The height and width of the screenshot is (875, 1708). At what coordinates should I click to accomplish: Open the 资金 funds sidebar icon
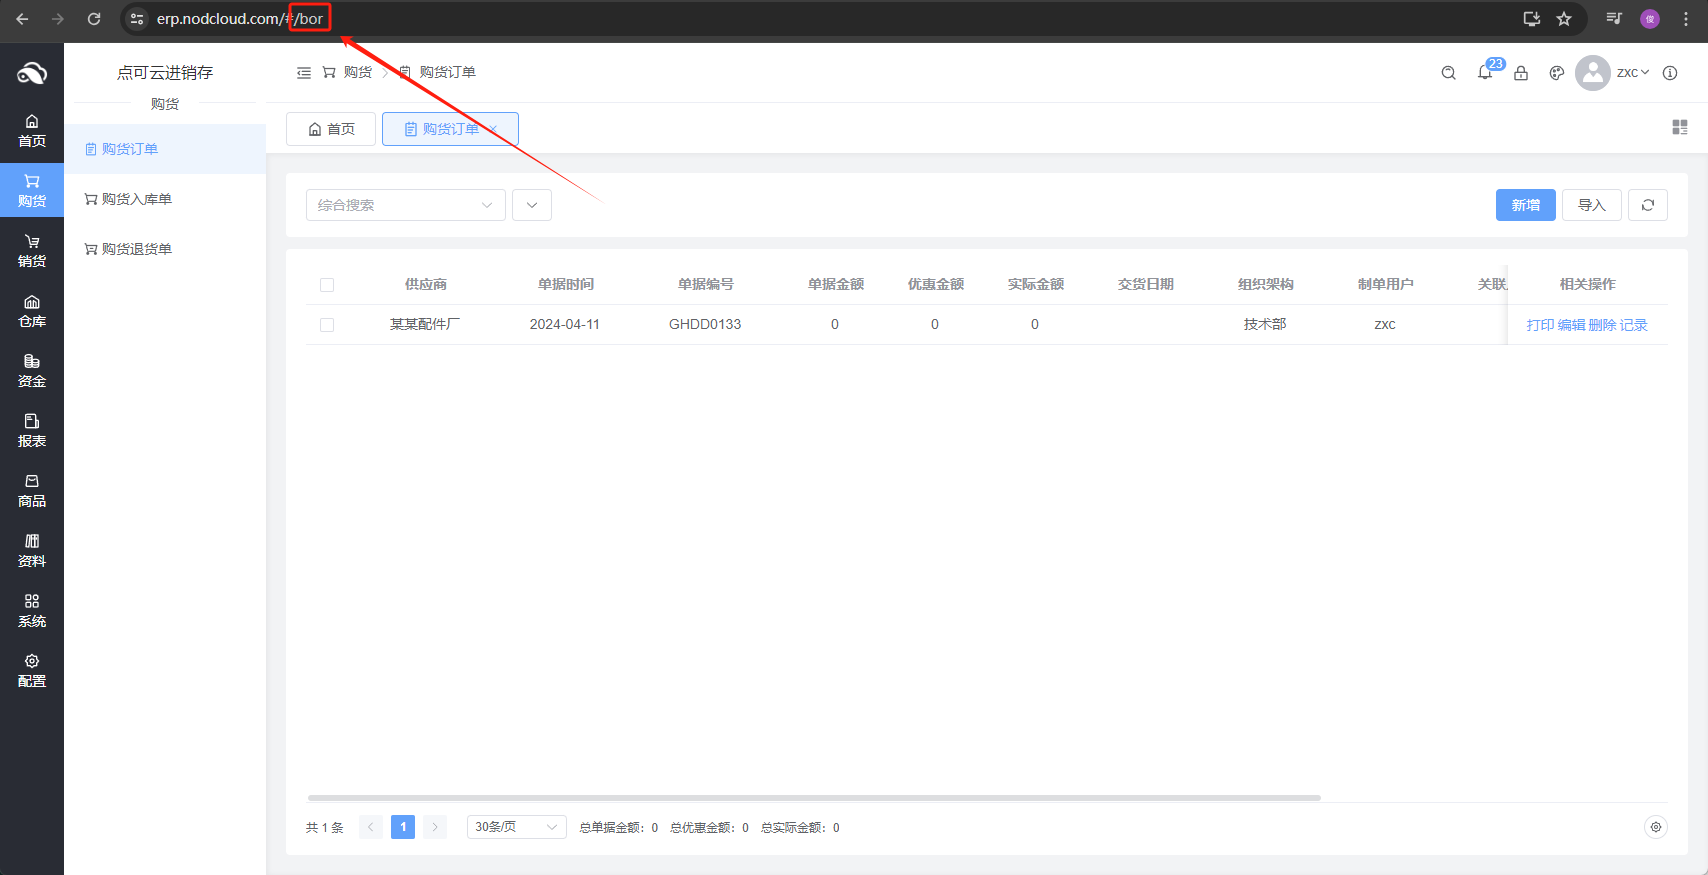(x=32, y=371)
